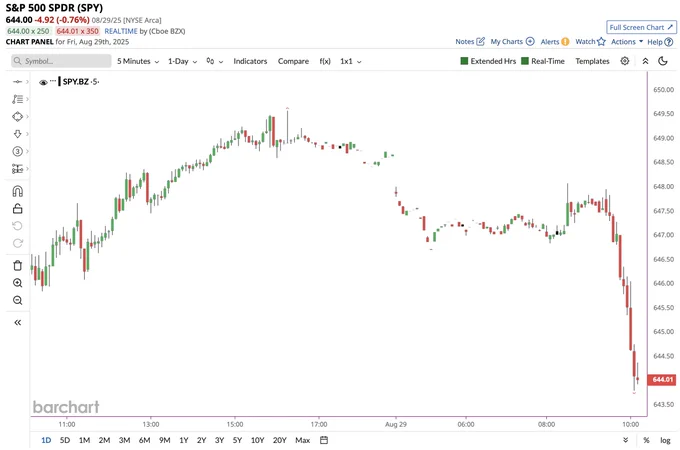This screenshot has height=450, width=680.
Task: Open the Templates menu
Action: click(592, 61)
